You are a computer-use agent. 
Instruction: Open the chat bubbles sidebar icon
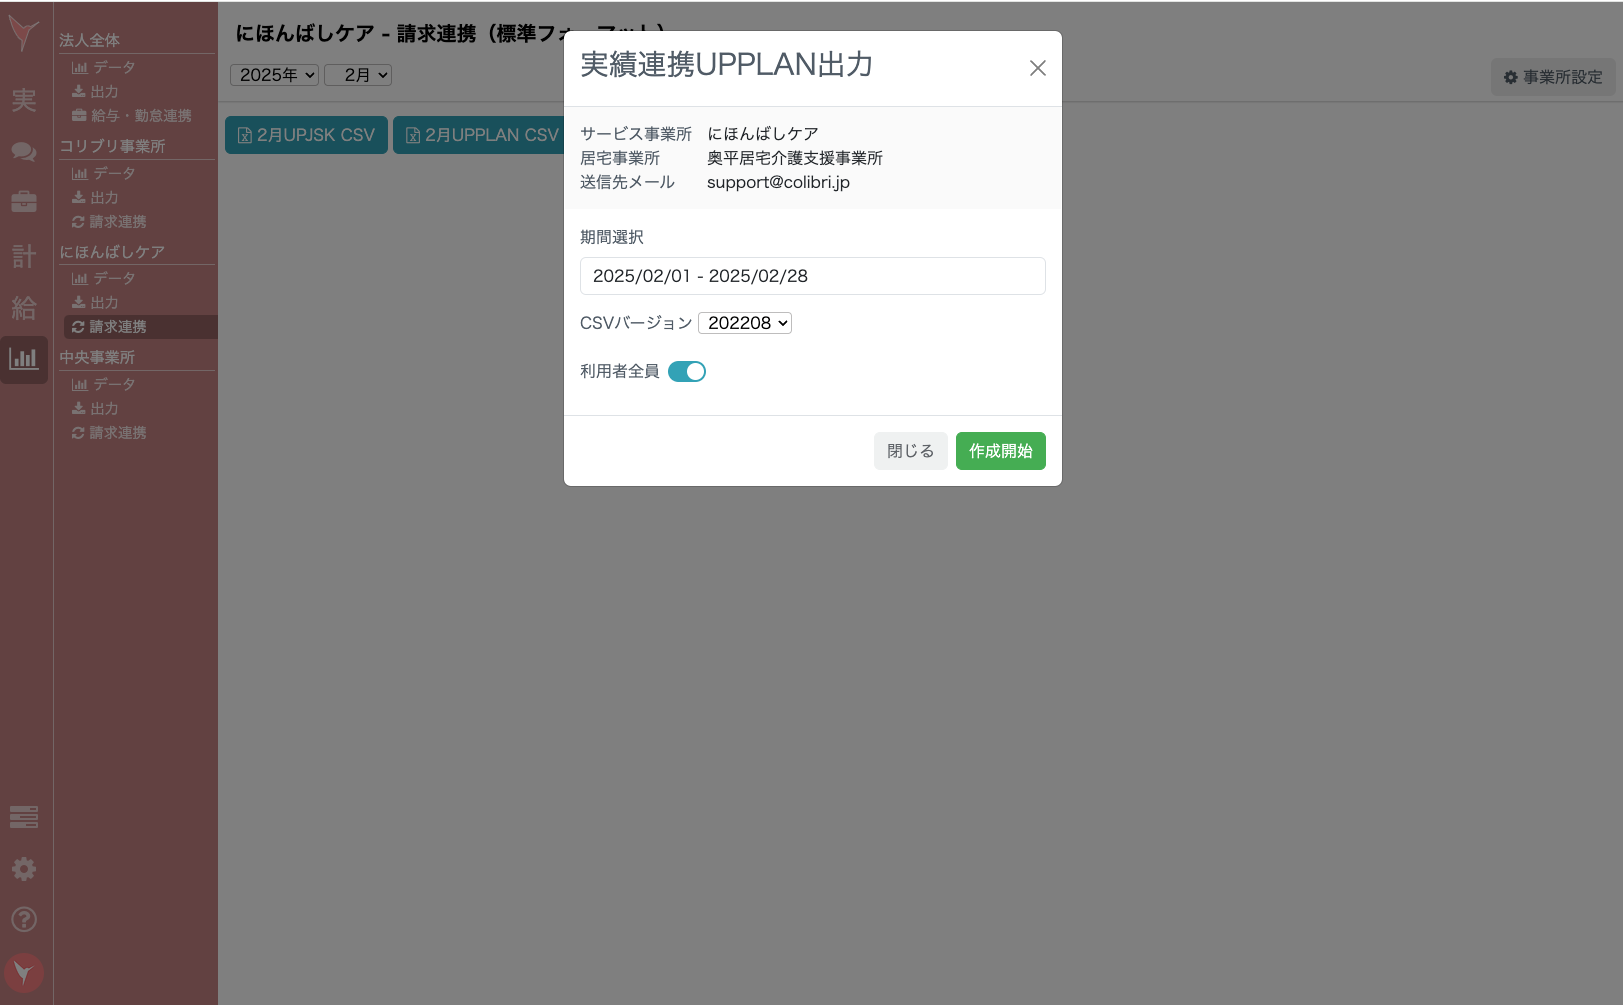tap(24, 152)
